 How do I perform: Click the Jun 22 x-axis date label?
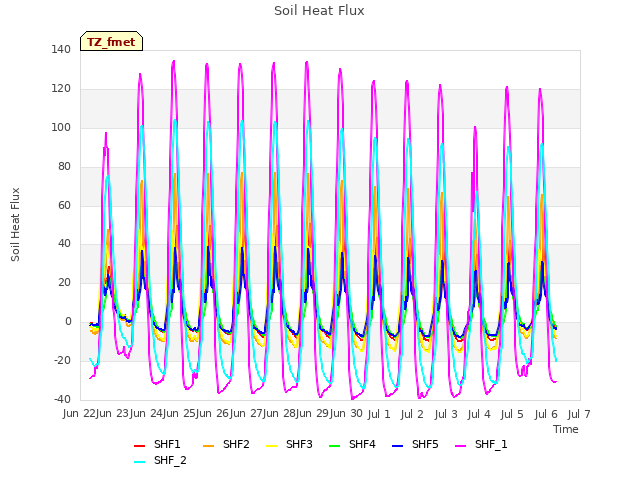coord(79,414)
